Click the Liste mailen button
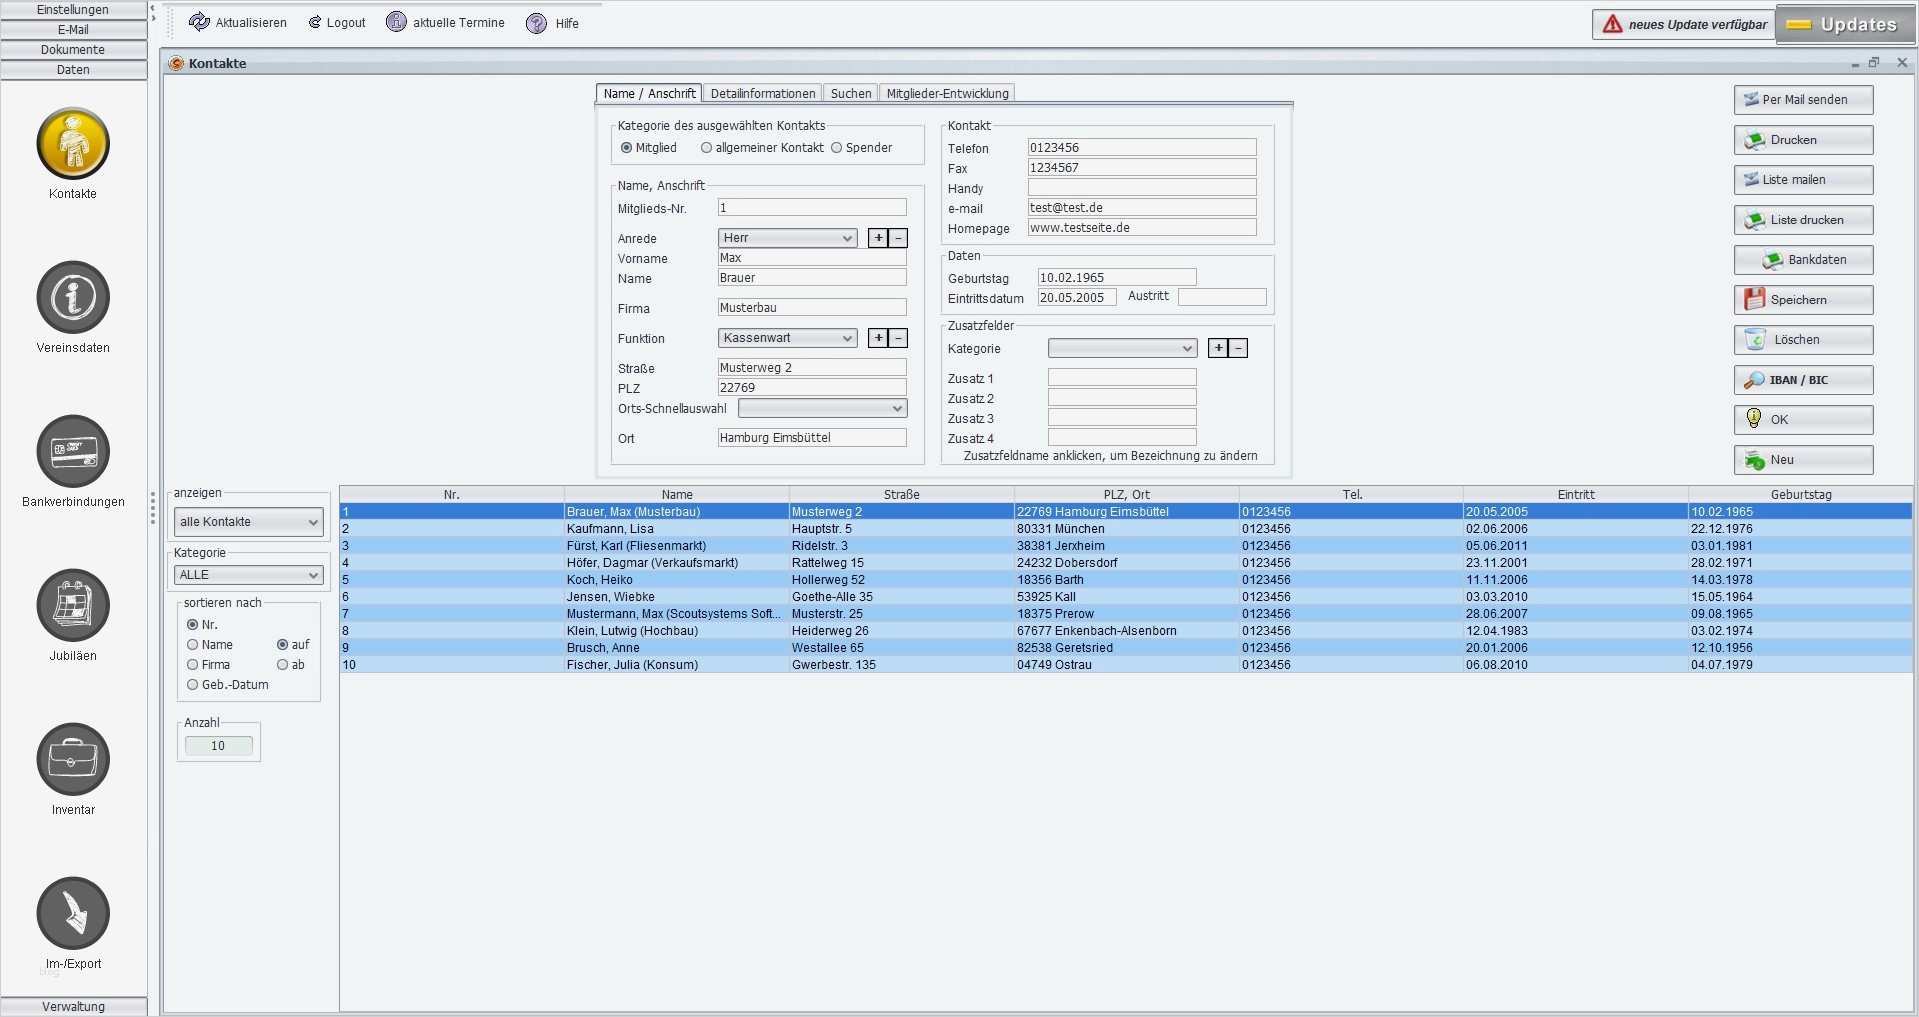This screenshot has height=1017, width=1919. pos(1804,180)
